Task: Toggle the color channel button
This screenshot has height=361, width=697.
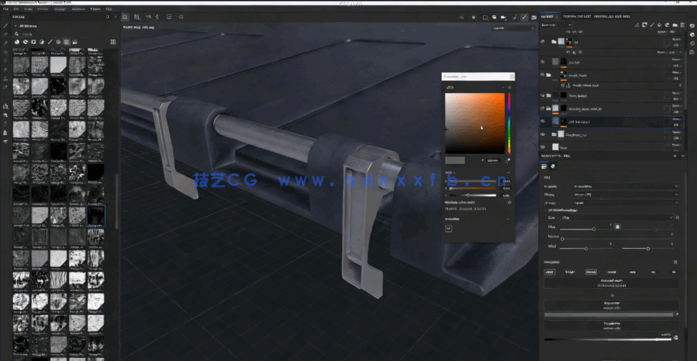Action: tap(550, 272)
